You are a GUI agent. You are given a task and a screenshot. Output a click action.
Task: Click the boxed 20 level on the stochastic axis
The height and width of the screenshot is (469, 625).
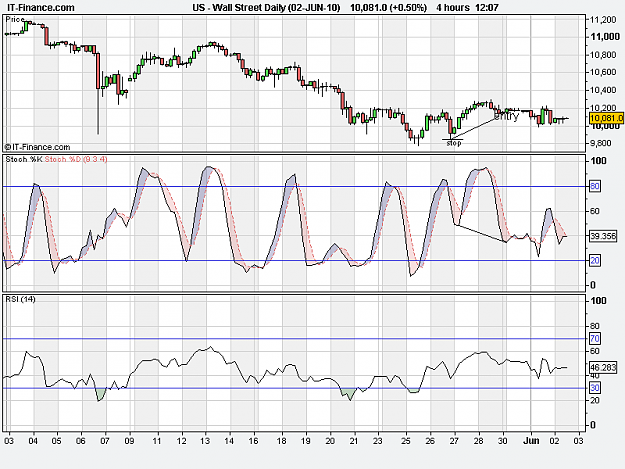point(595,261)
